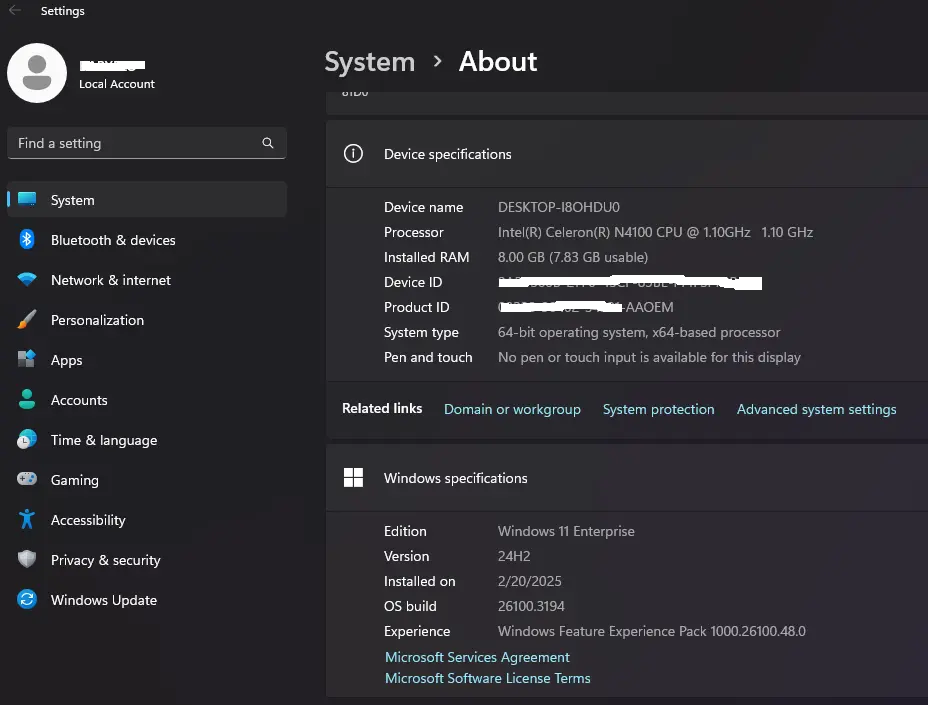Open the Windows Update sync icon
Screen dimensions: 928x705
[x=27, y=599]
